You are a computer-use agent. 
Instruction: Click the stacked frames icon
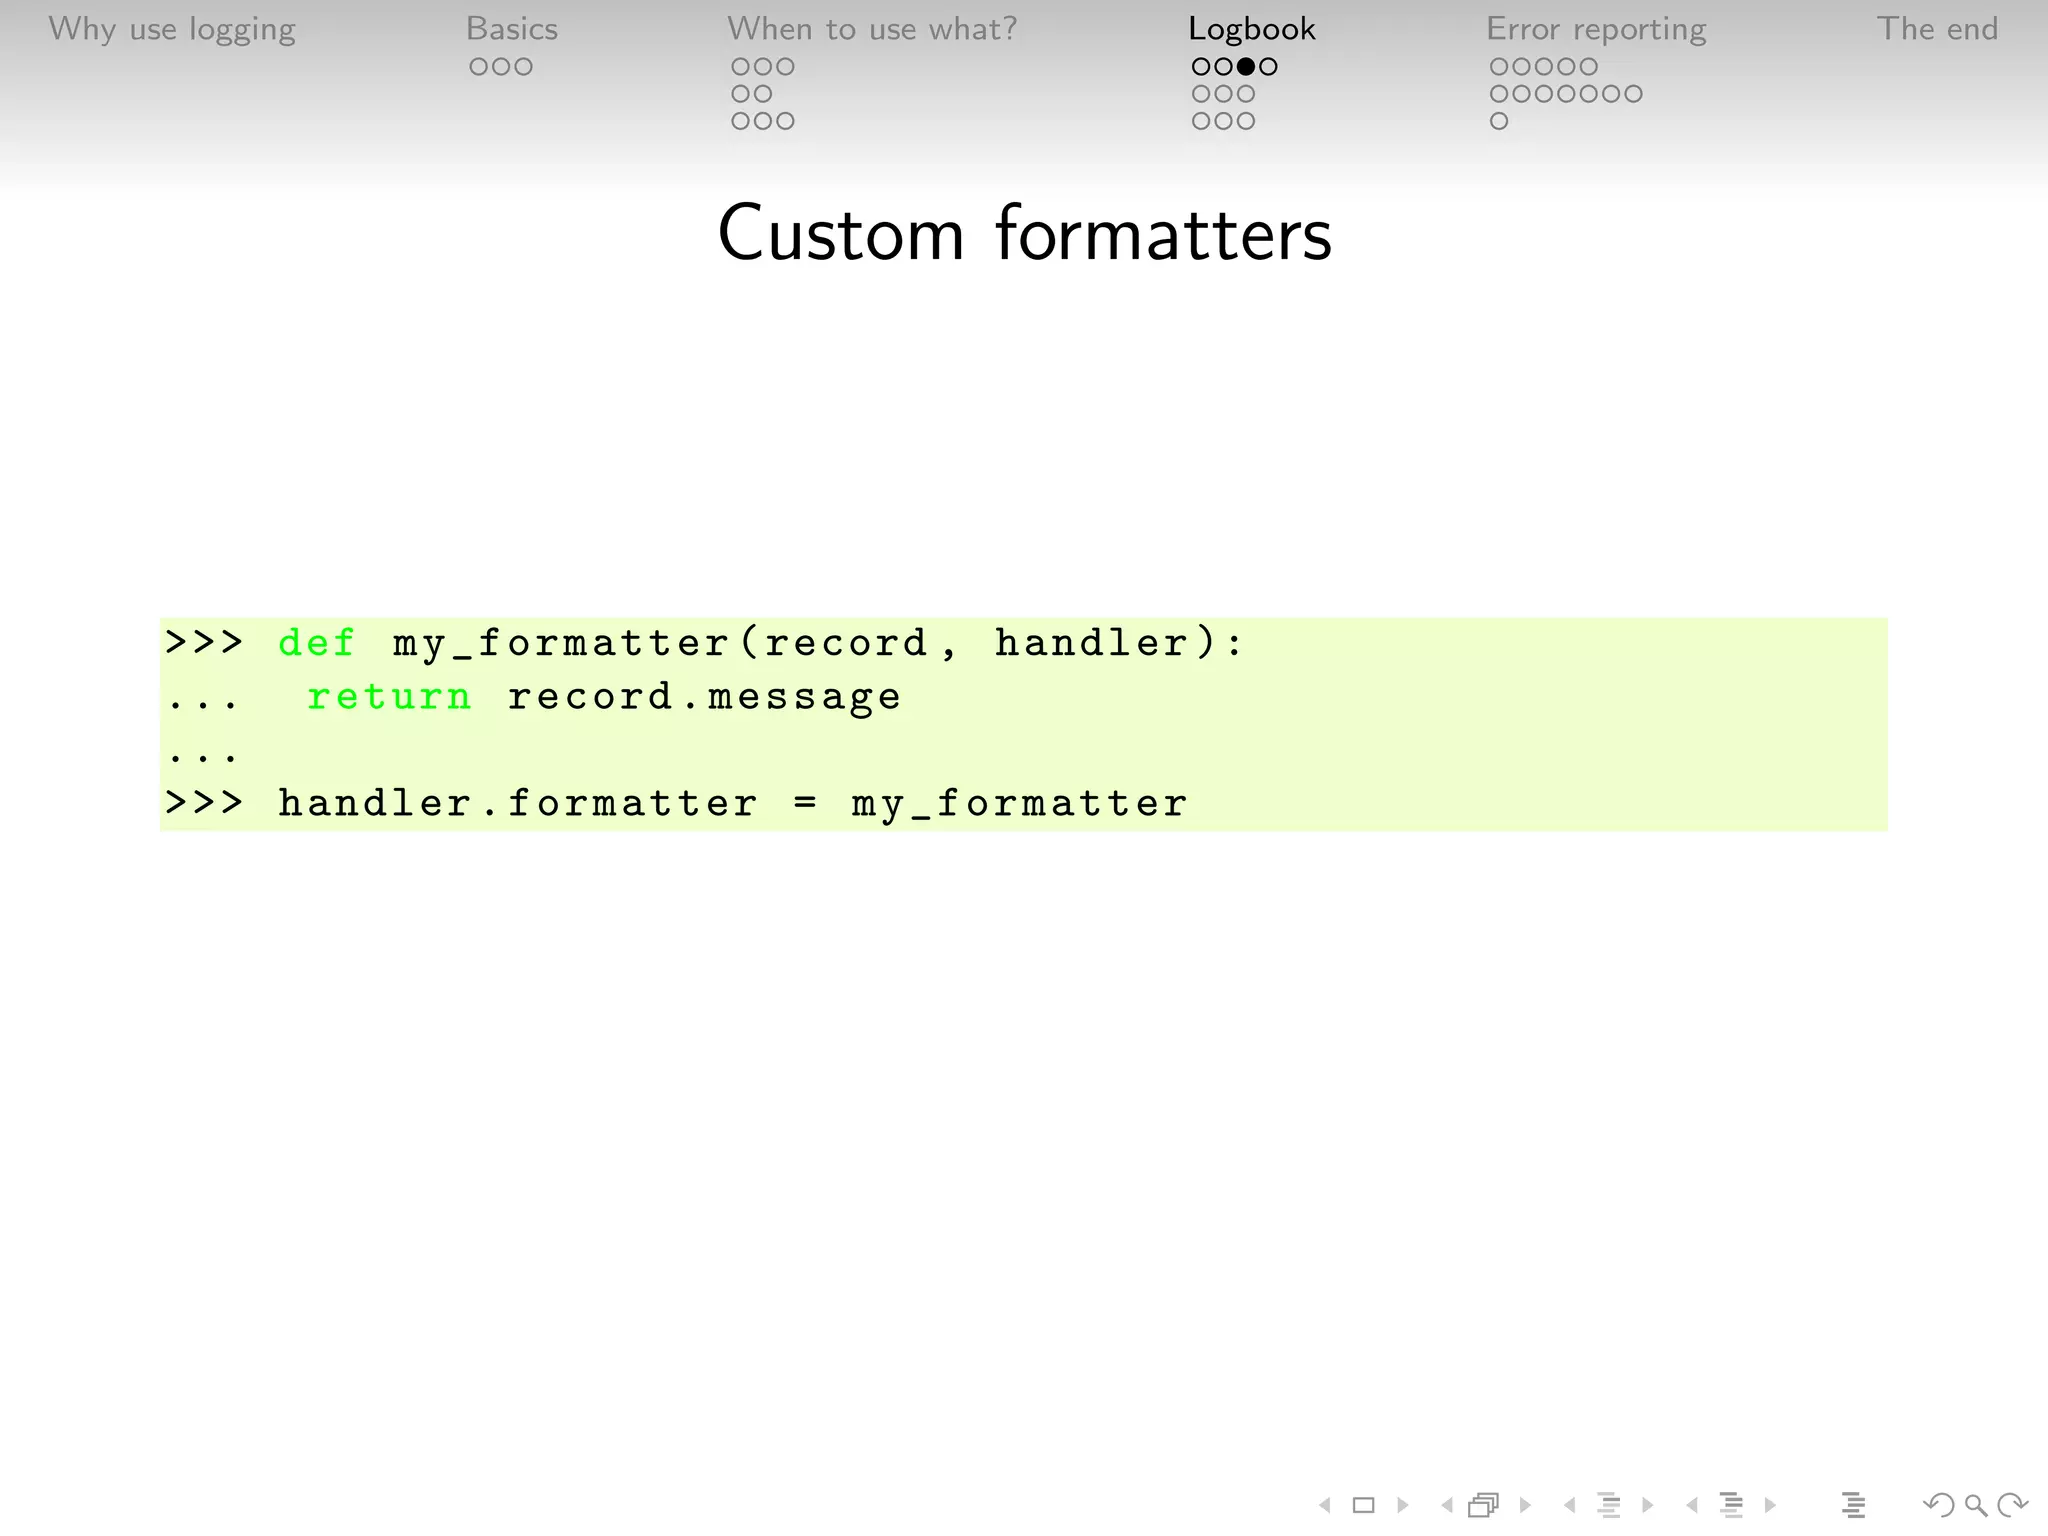pos(1484,1505)
